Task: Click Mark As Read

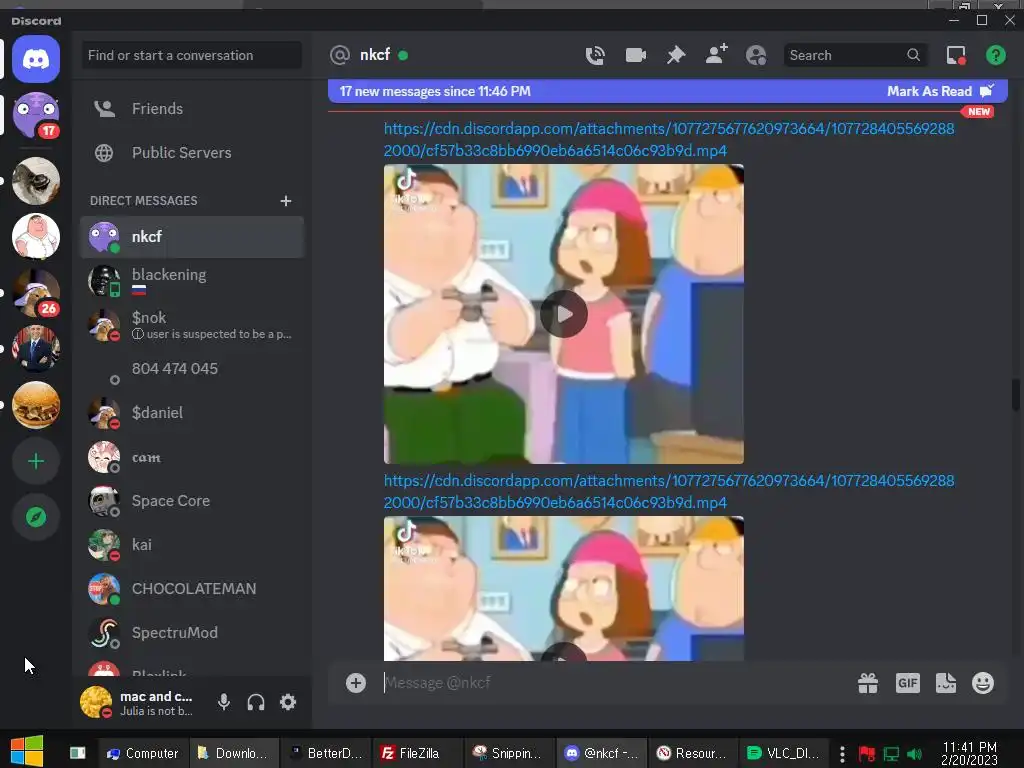Action: pyautogui.click(x=940, y=91)
